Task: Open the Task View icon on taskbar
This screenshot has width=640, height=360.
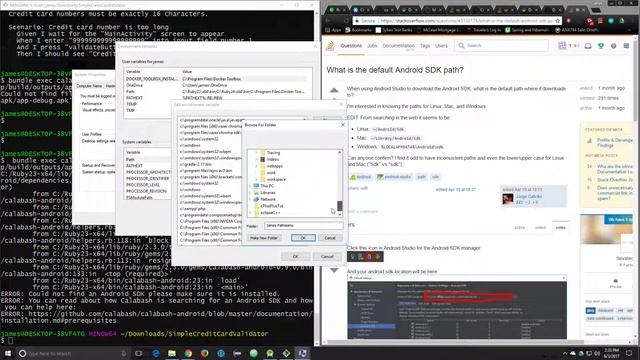Action: click(x=139, y=353)
